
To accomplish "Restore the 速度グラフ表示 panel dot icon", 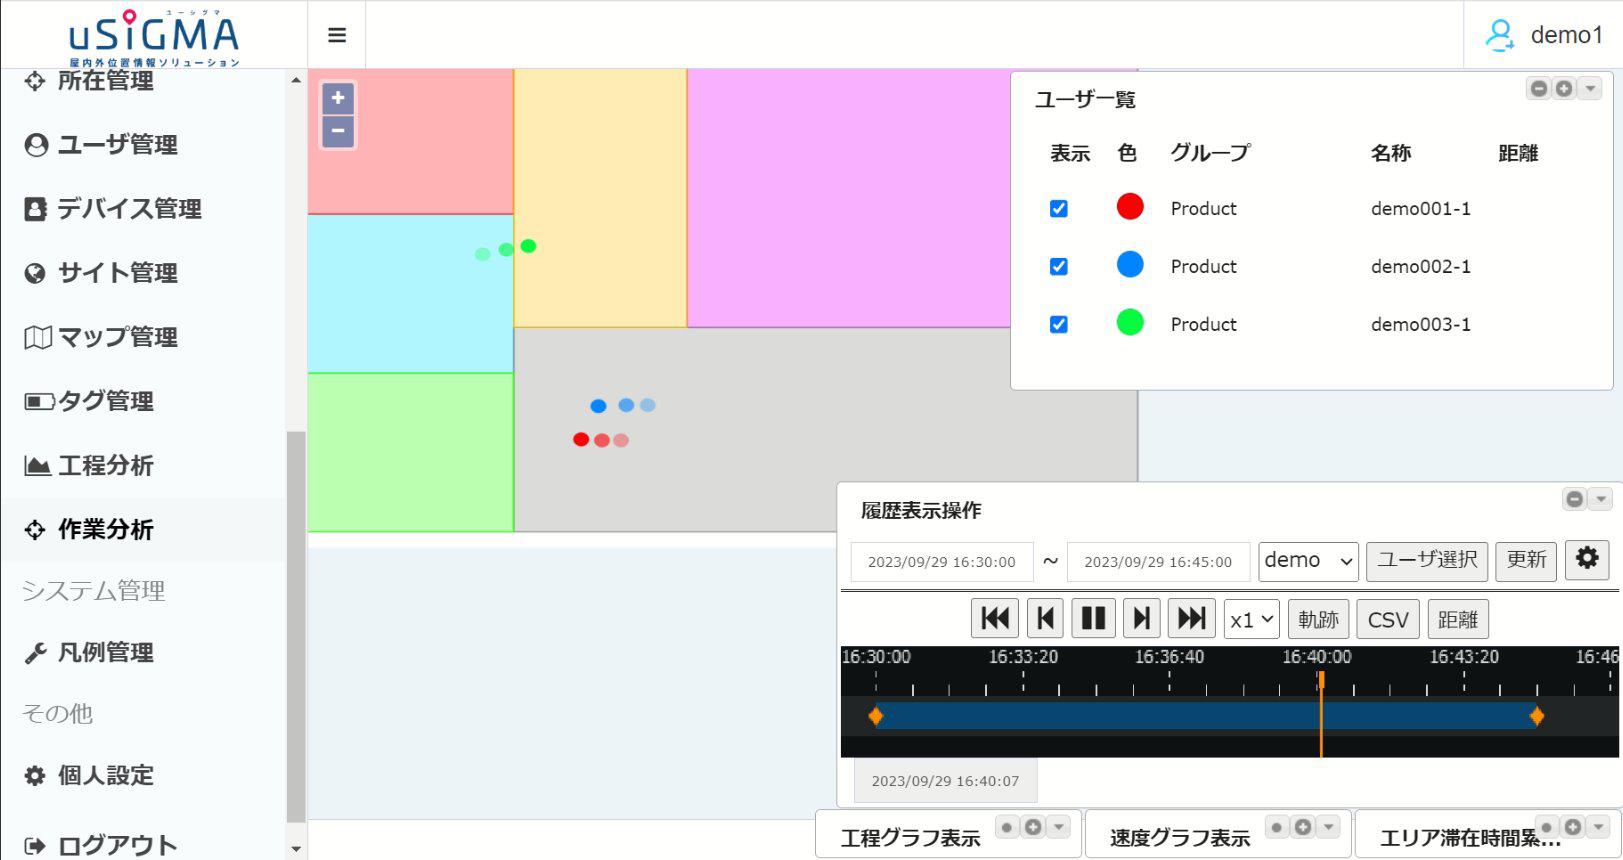I will [1277, 827].
